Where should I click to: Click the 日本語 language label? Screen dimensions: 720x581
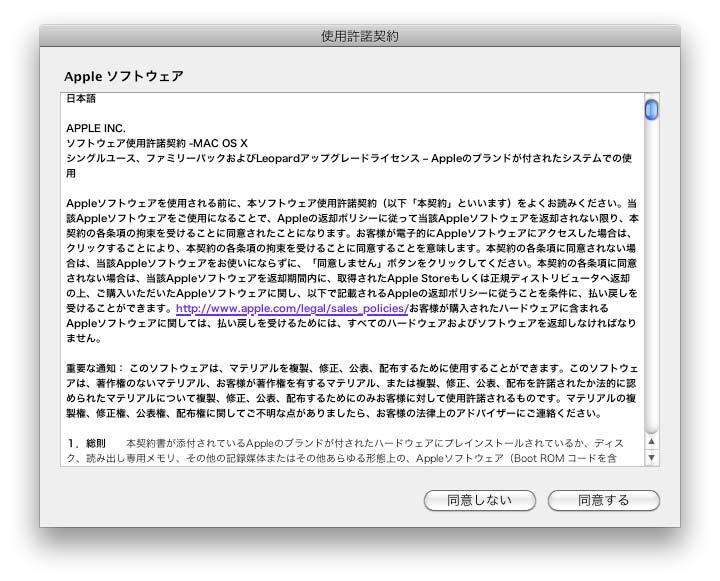coord(81,99)
